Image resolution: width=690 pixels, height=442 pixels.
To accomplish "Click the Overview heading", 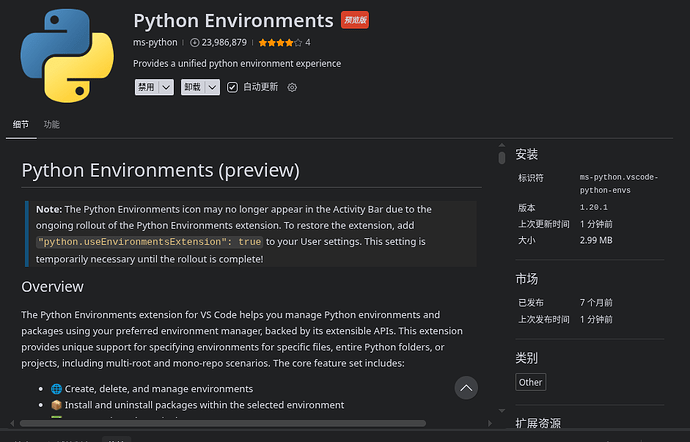I will (52, 287).
